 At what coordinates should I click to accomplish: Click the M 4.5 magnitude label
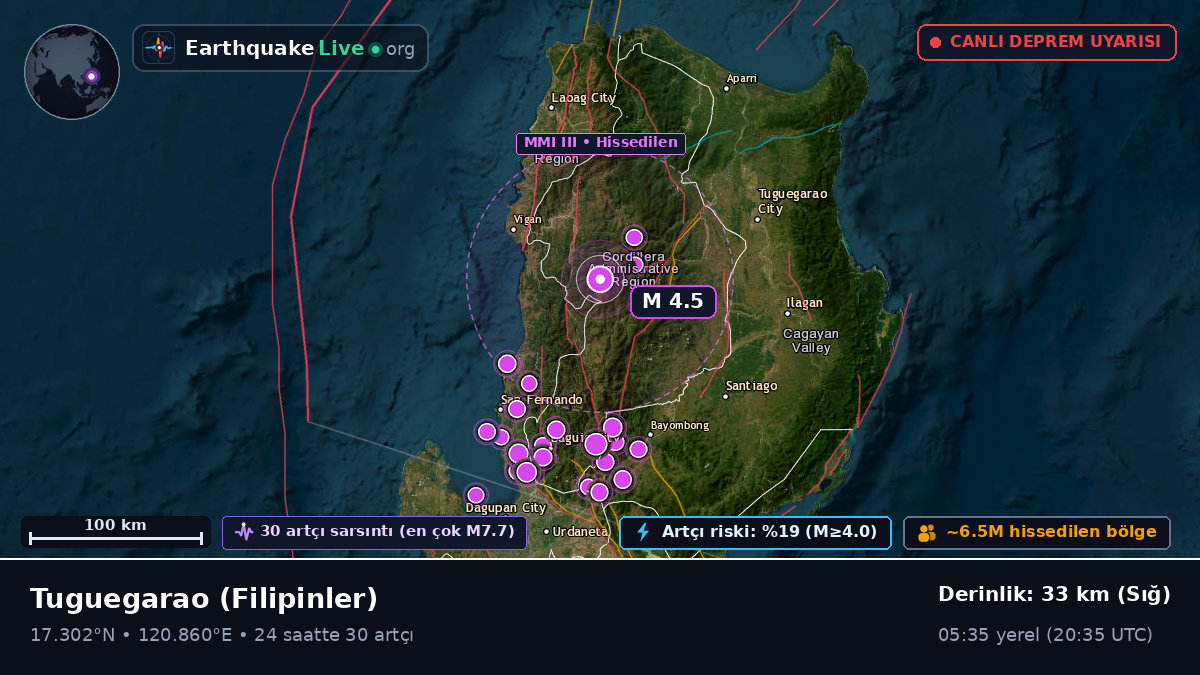click(673, 301)
